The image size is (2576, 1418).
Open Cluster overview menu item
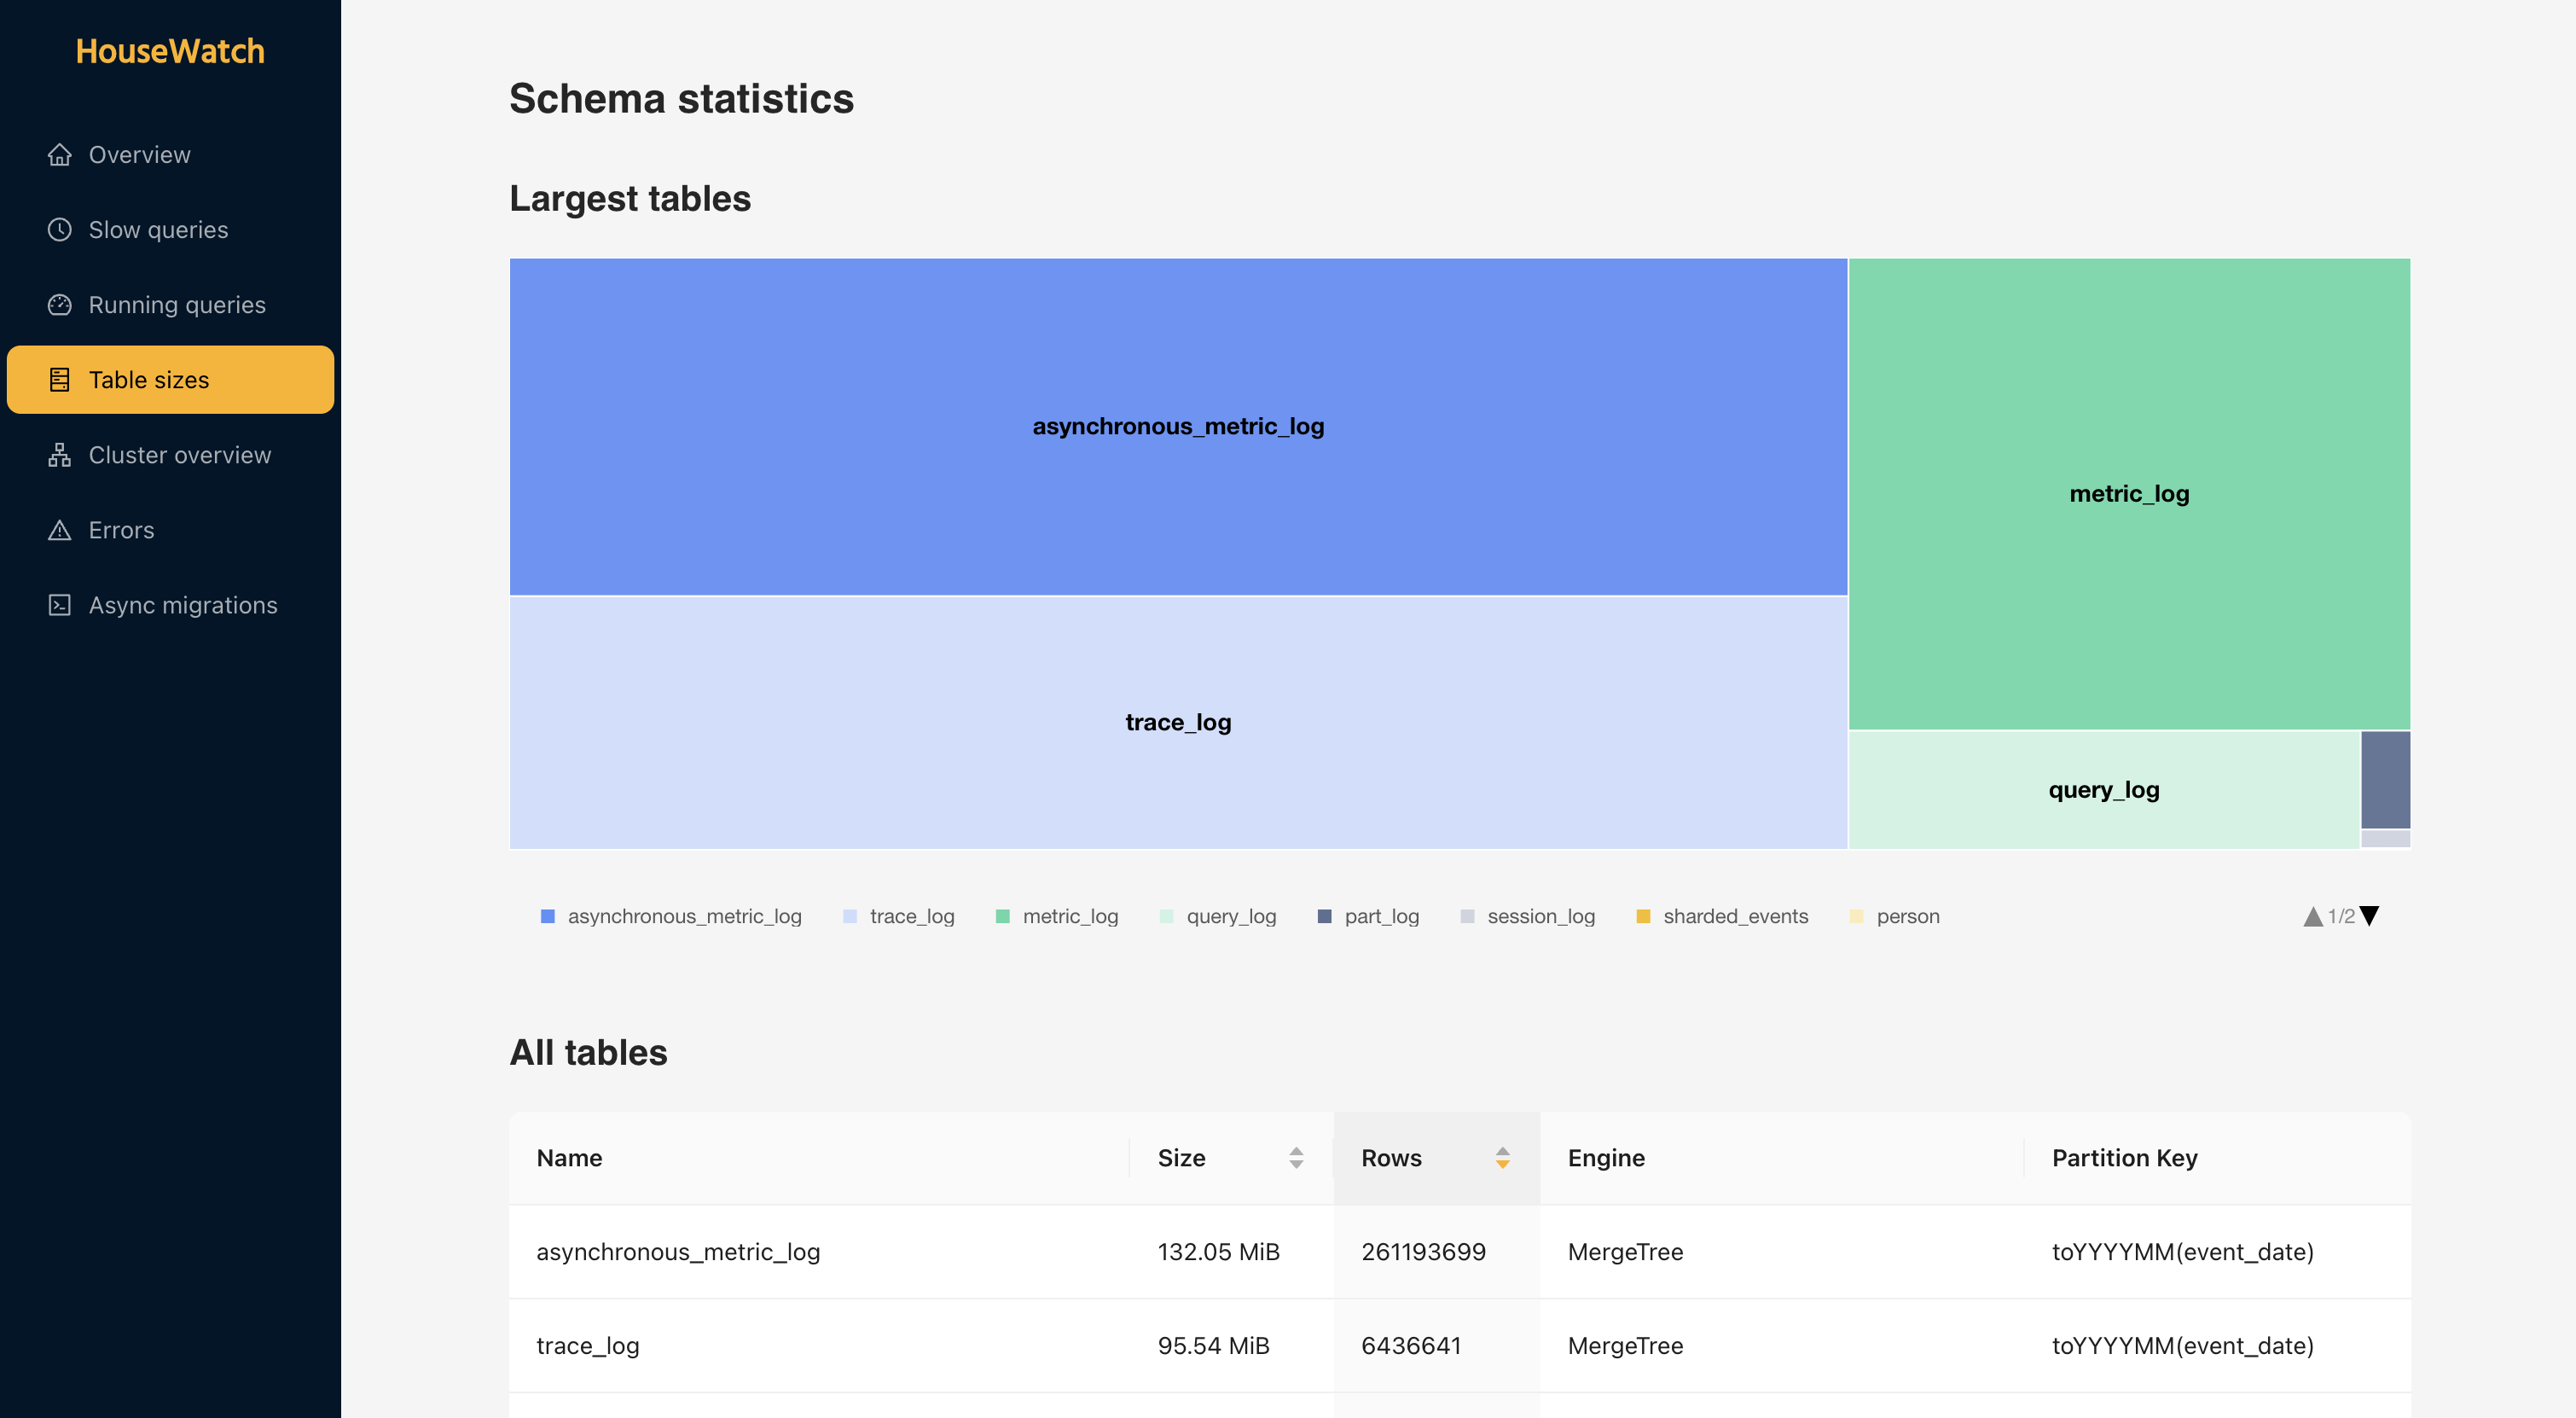[x=179, y=455]
